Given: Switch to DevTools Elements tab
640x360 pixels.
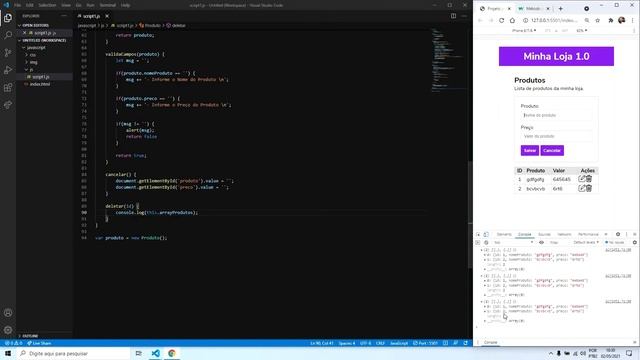Looking at the screenshot, I should click(x=504, y=234).
